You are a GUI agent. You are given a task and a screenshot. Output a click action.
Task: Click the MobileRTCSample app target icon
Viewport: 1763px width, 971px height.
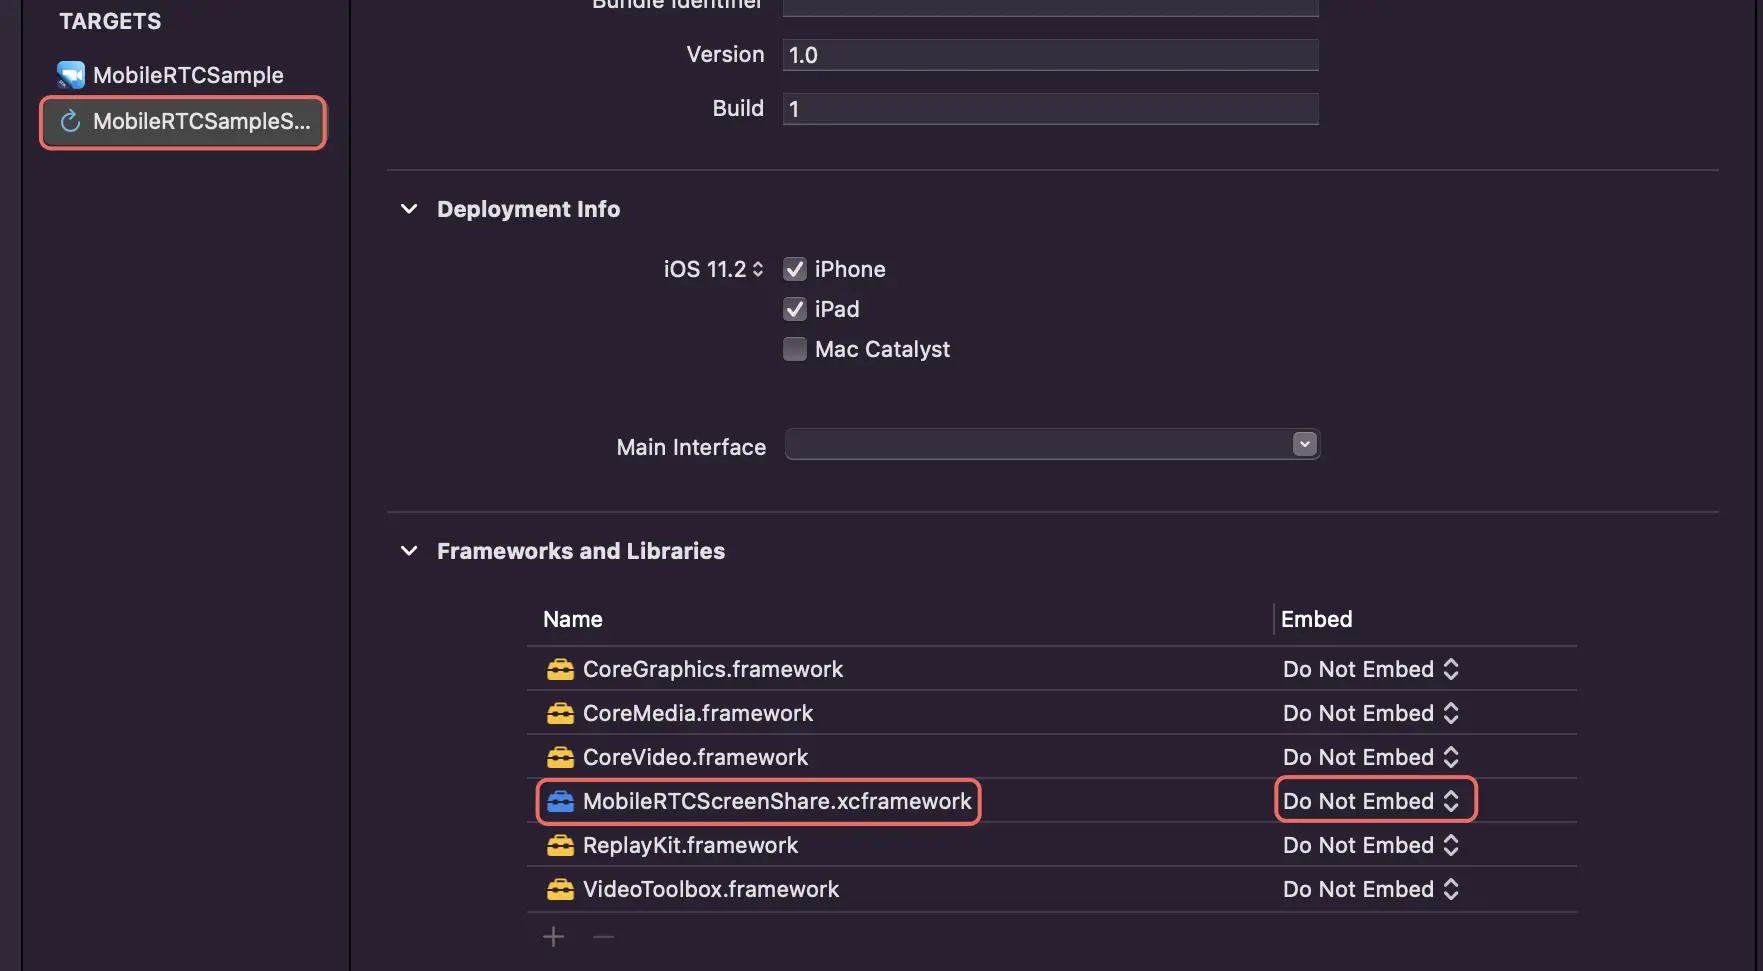point(70,75)
